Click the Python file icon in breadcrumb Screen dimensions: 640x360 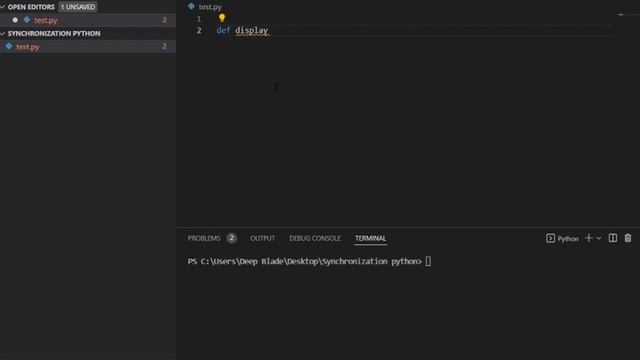pyautogui.click(x=191, y=6)
